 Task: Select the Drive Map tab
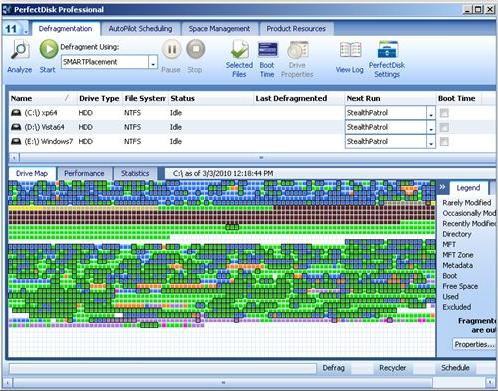32,174
